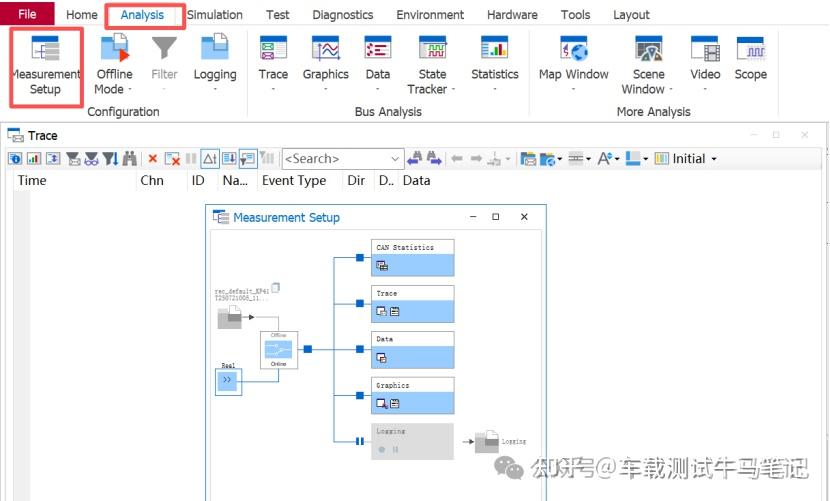
Task: Open the Scope ribbon icon
Action: pyautogui.click(x=750, y=49)
